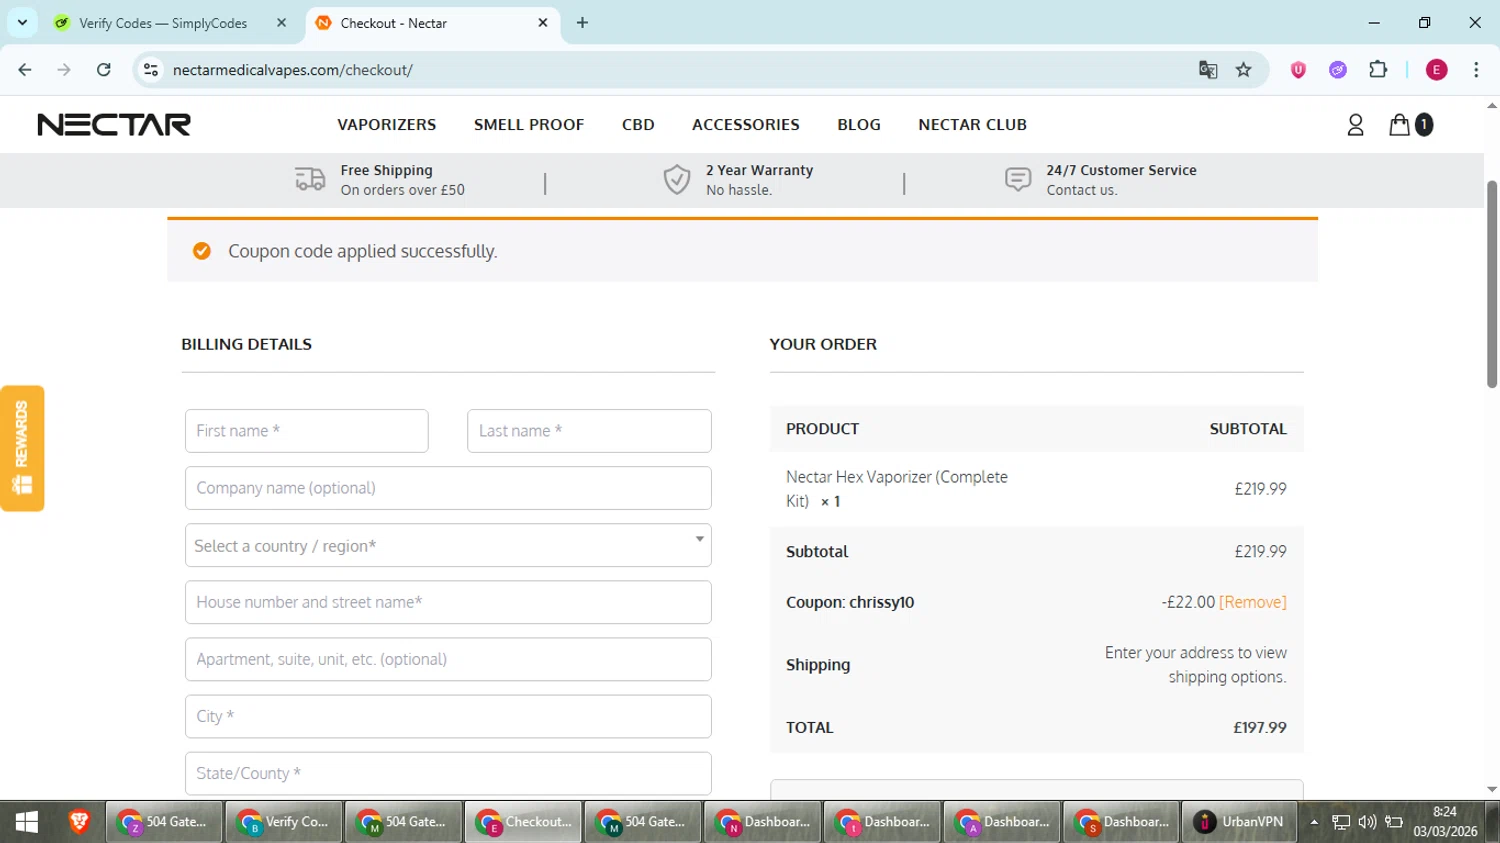Open the Select a country / region dropdown
This screenshot has width=1500, height=843.
pos(448,546)
